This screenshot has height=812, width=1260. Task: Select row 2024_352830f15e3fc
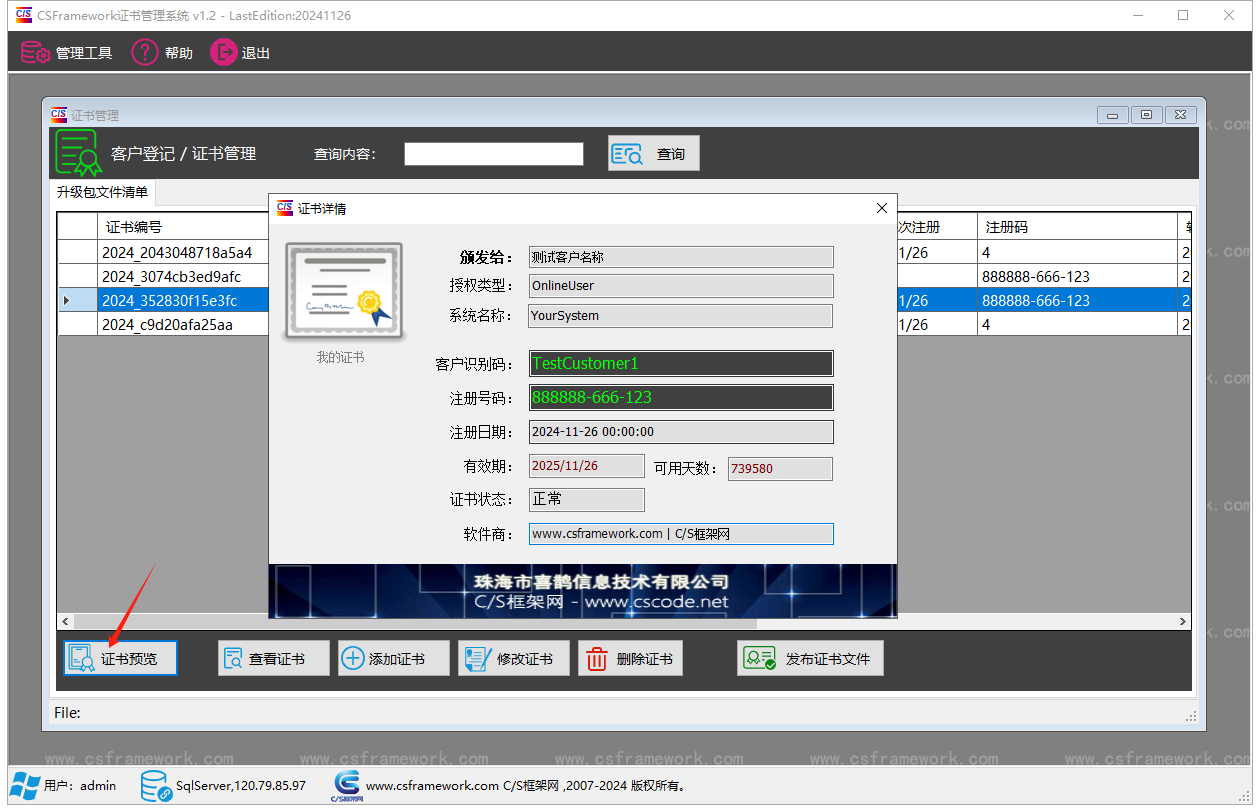coord(169,301)
